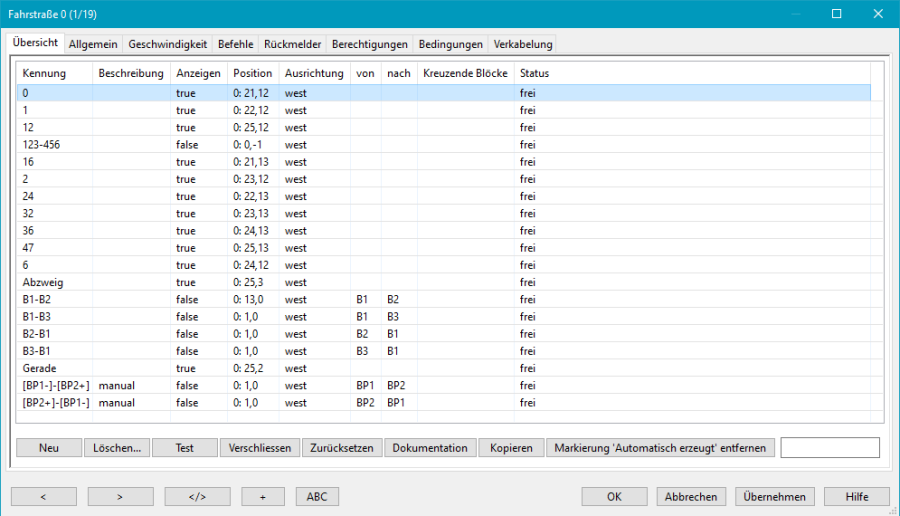Click the Löschen... button
The image size is (900, 516).
pyautogui.click(x=116, y=448)
